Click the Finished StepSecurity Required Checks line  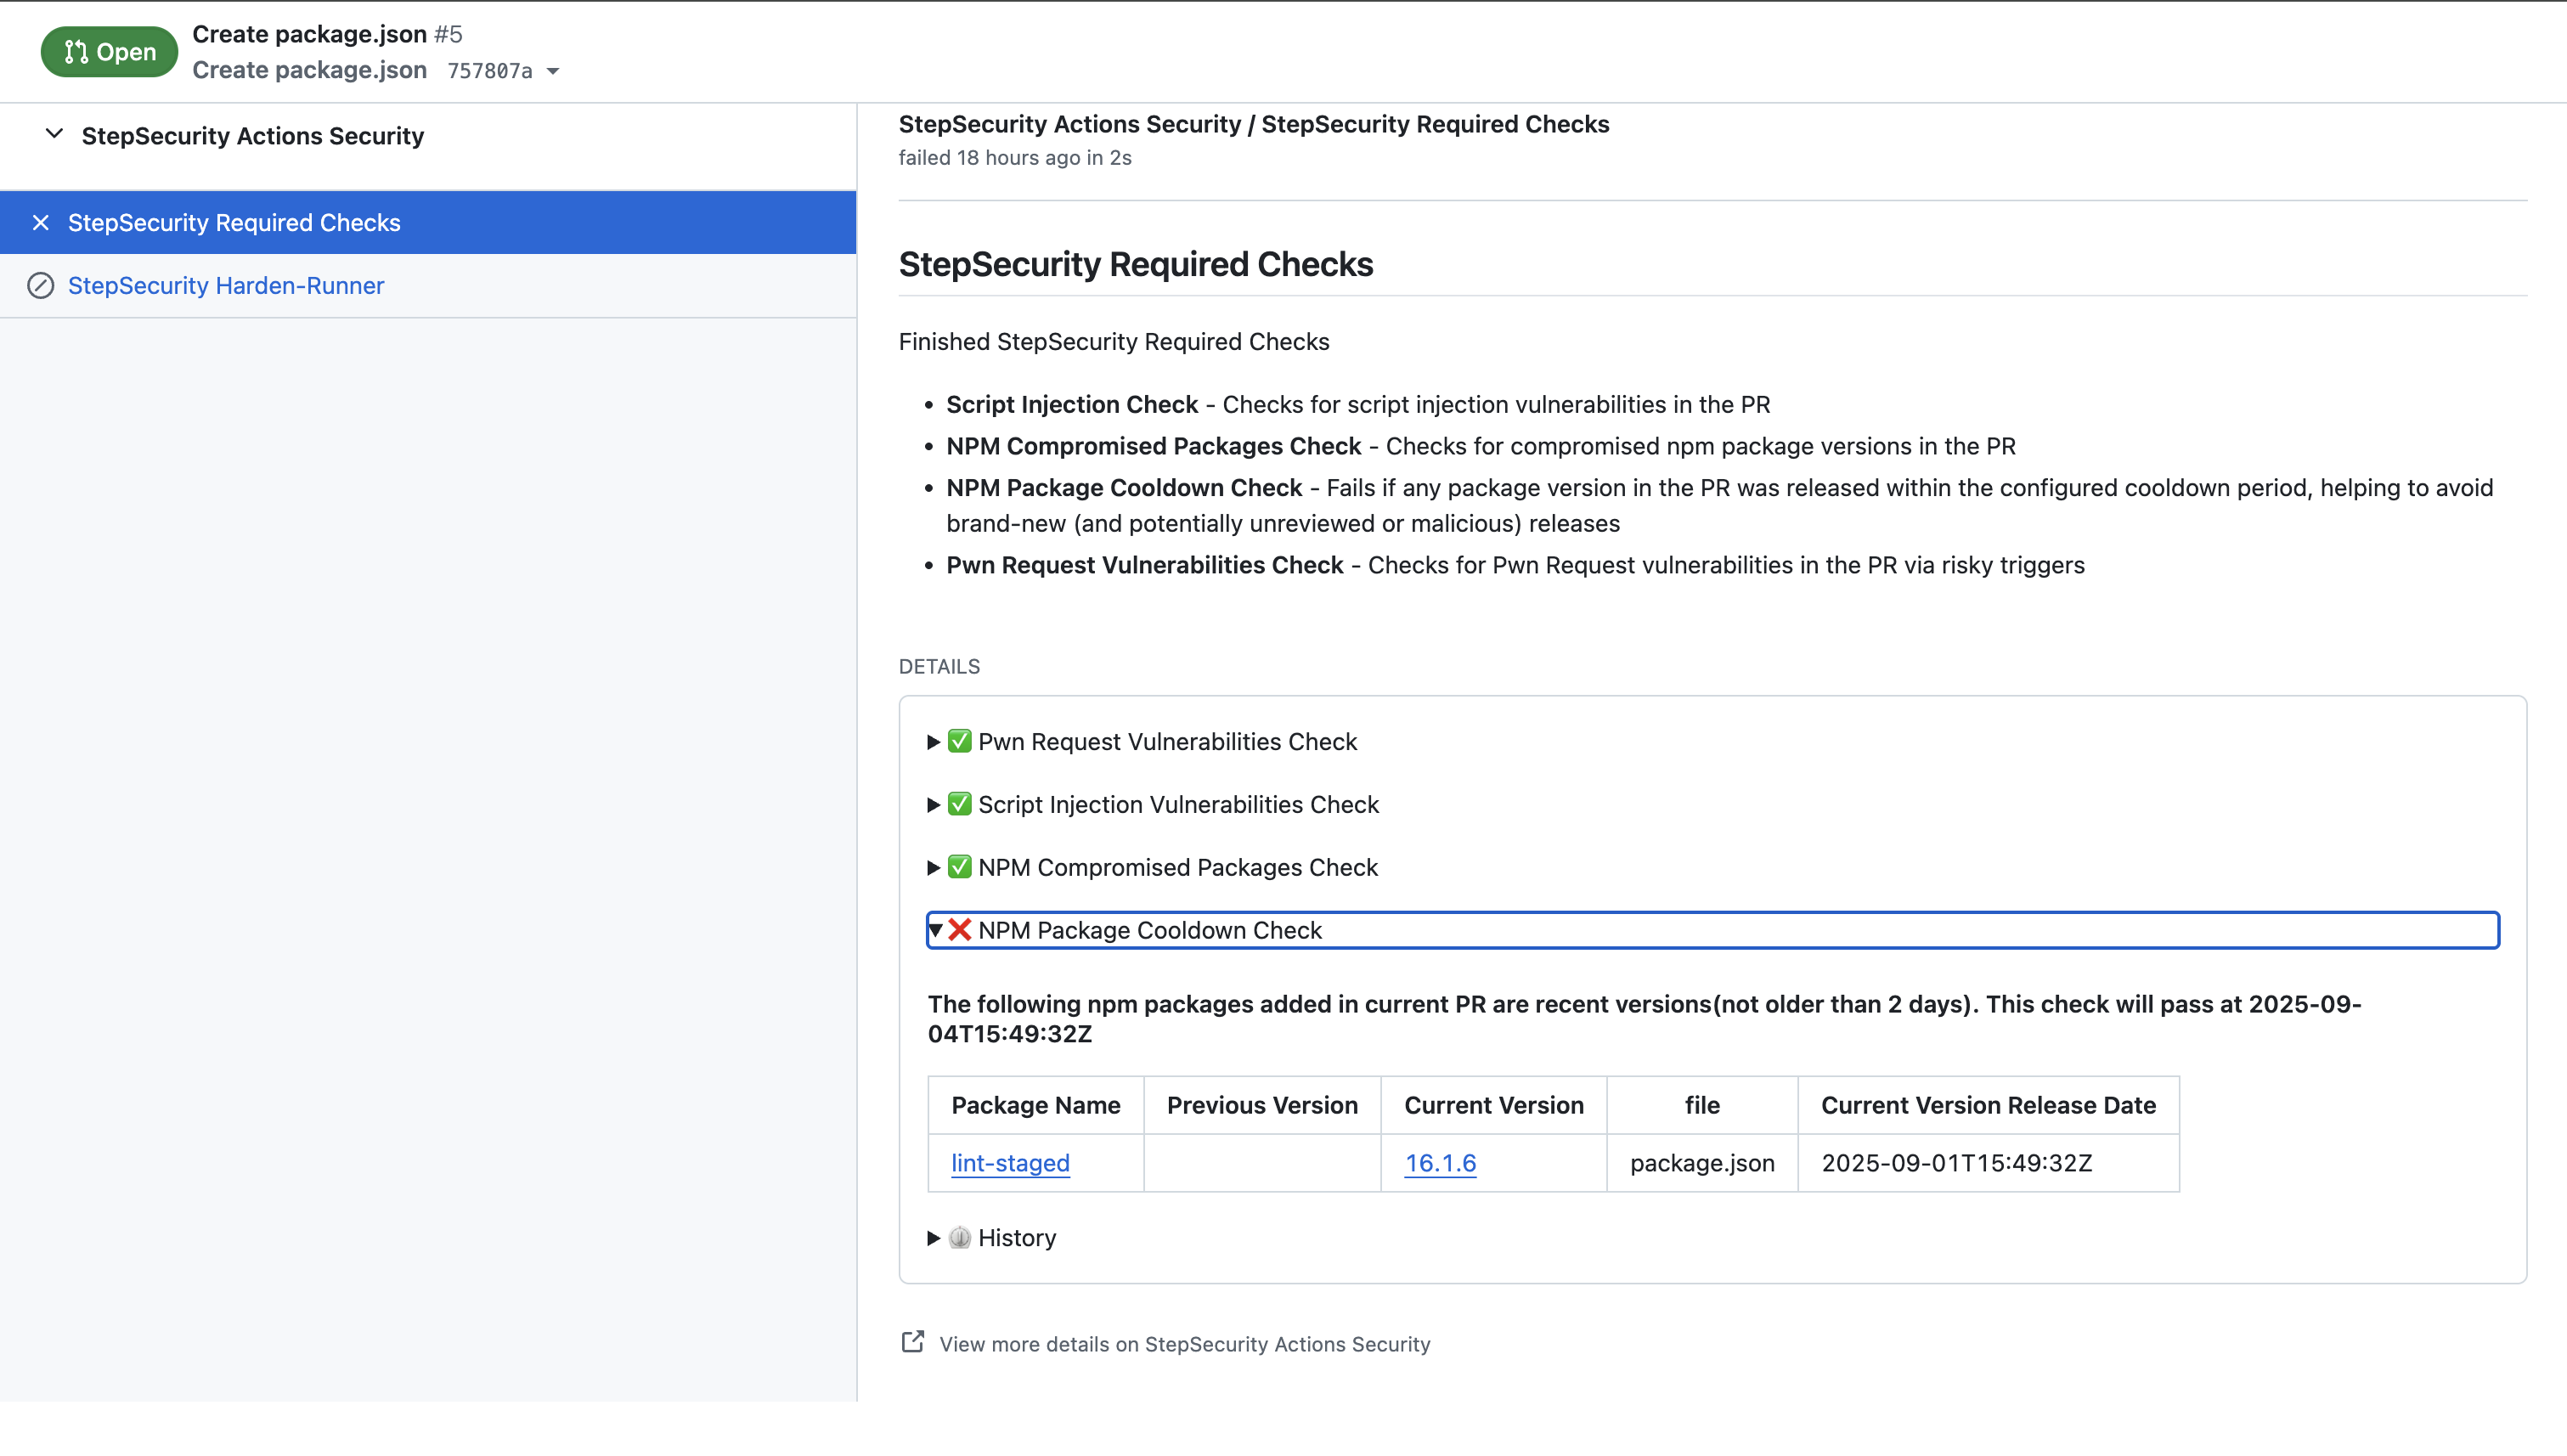1114,342
